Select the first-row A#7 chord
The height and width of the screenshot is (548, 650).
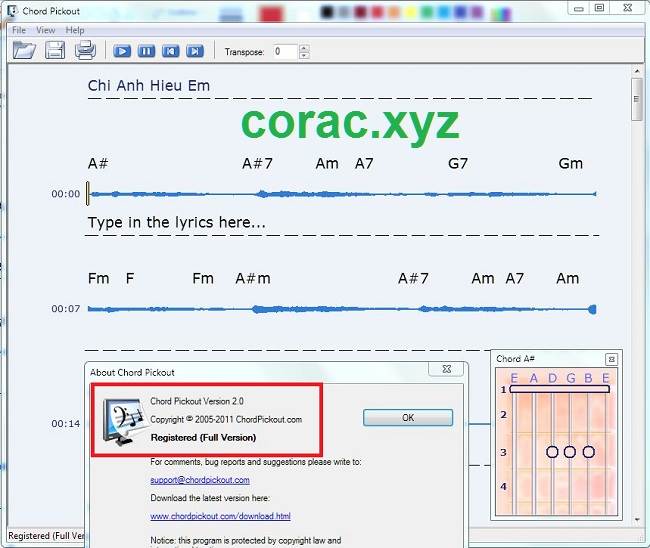(x=257, y=163)
